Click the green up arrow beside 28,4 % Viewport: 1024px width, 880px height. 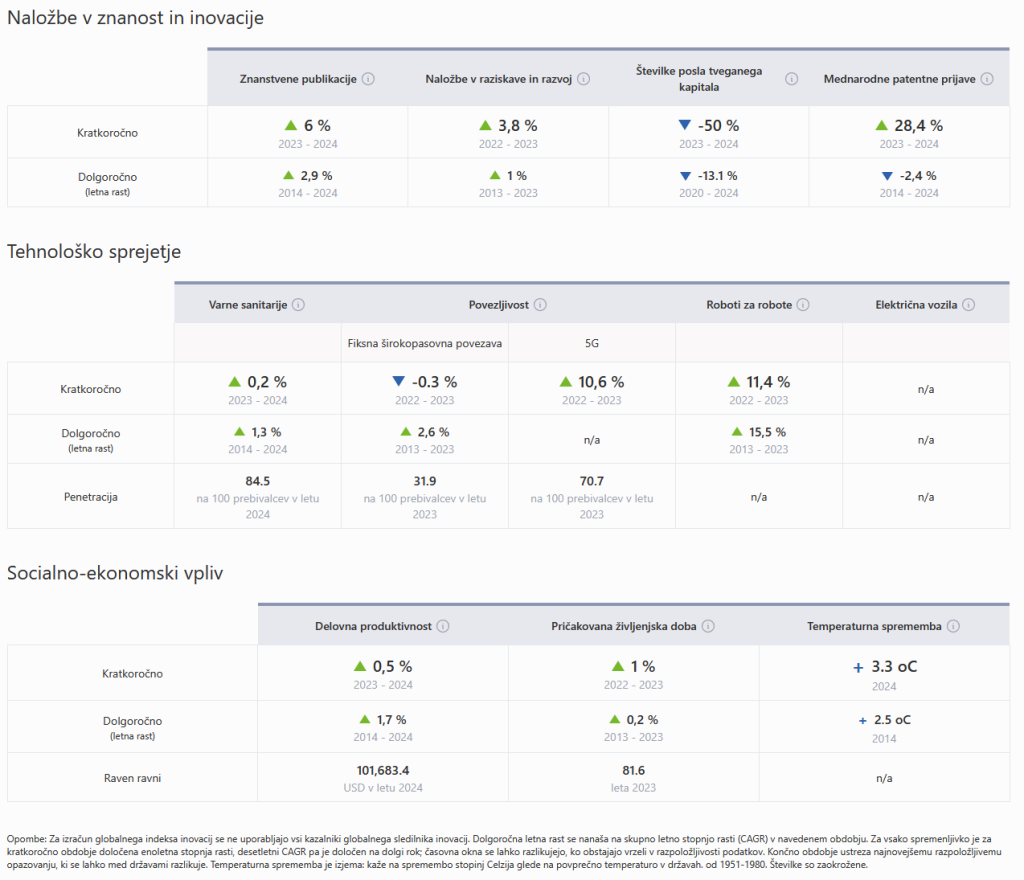tap(881, 125)
